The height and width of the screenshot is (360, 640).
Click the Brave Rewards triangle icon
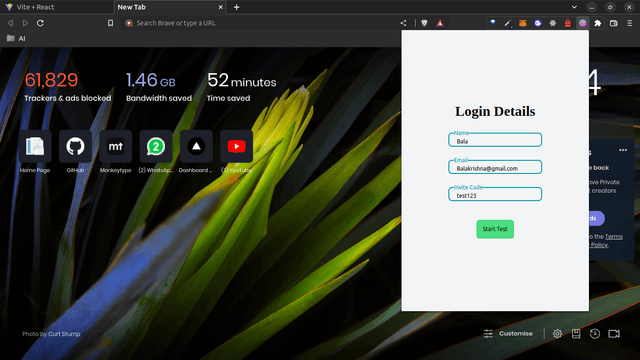pos(440,23)
